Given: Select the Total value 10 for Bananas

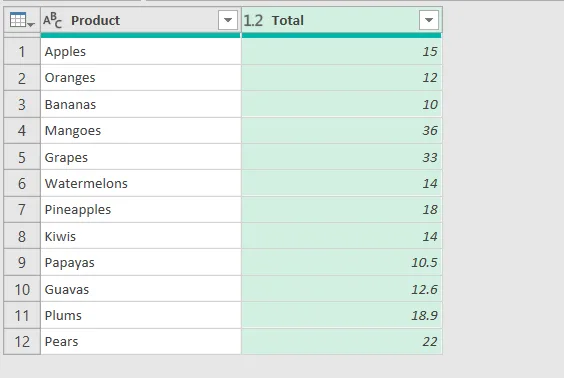Looking at the screenshot, I should tap(342, 104).
